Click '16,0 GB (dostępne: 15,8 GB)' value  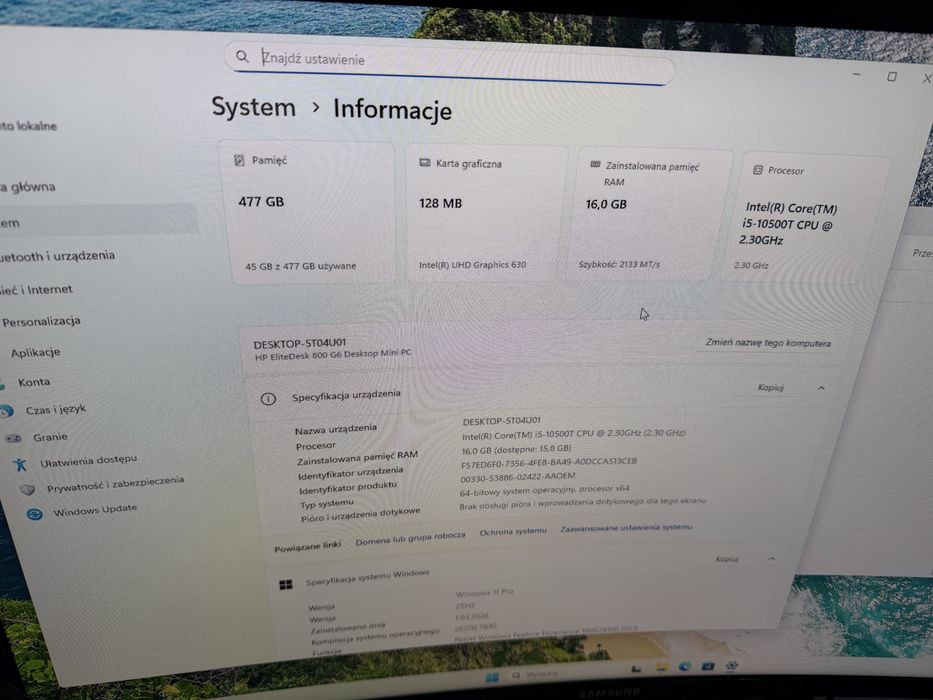[516, 449]
